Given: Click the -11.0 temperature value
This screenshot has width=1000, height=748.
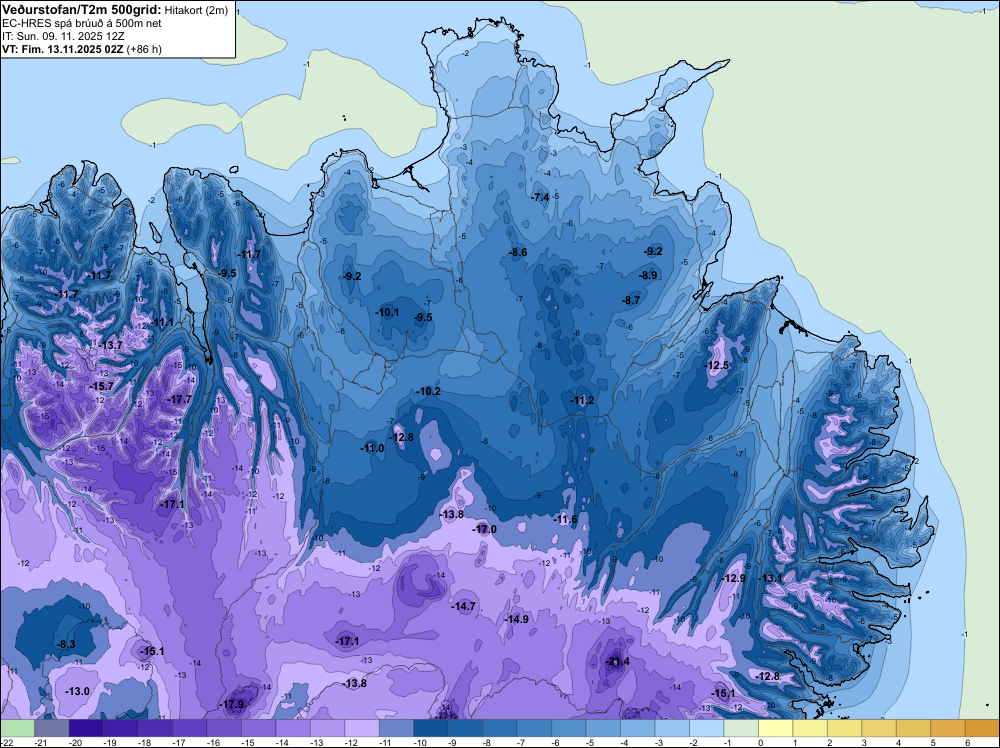Looking at the screenshot, I should 372,448.
